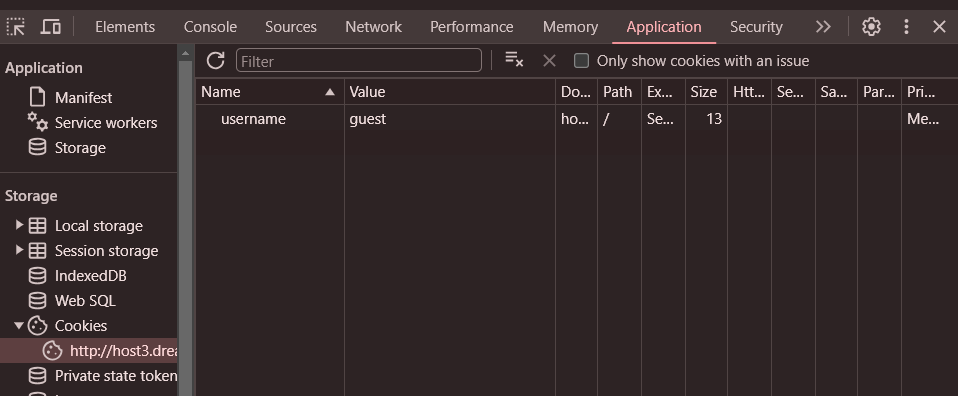Click the clear all cookies icon

coord(514,59)
